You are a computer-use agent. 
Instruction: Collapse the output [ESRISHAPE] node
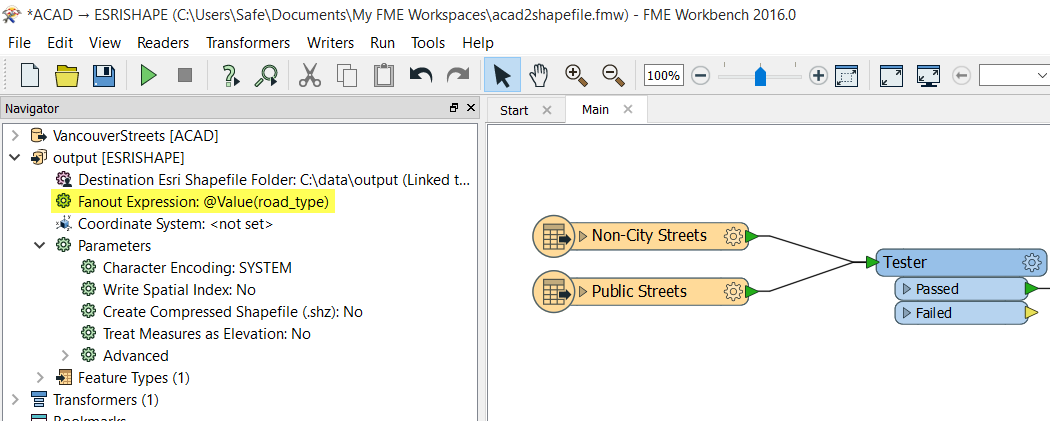[x=15, y=158]
